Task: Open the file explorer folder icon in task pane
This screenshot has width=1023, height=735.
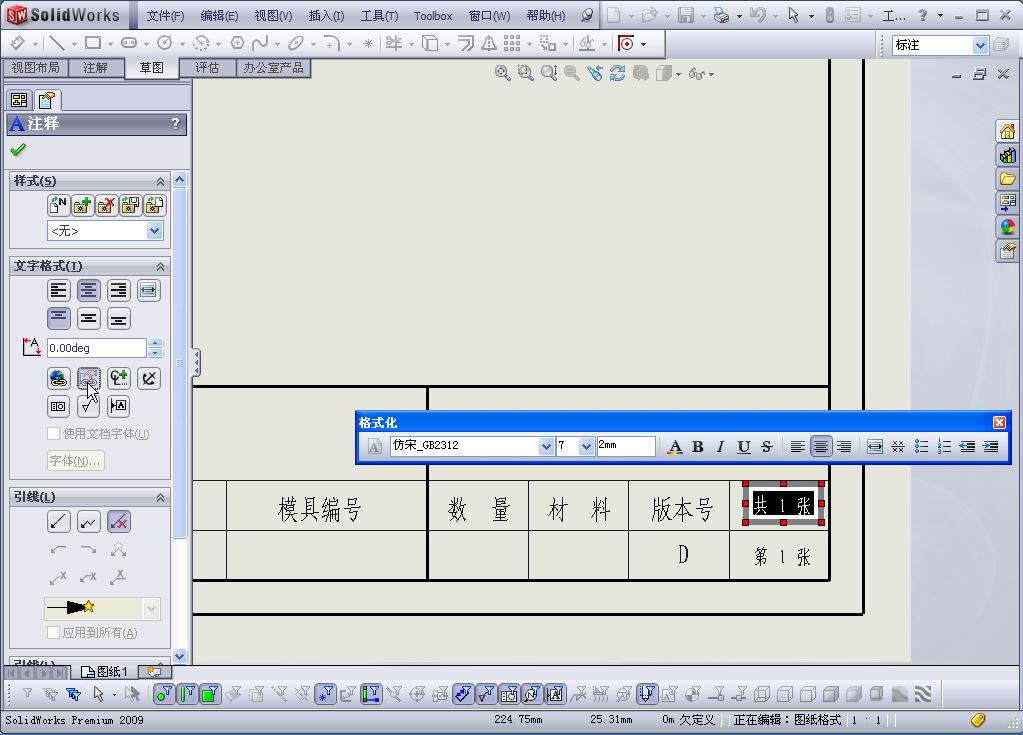Action: tap(1007, 179)
